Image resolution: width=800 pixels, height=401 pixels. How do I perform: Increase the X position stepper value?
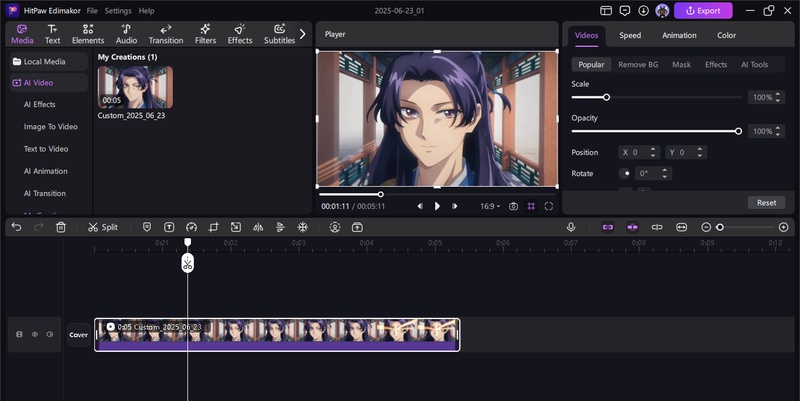tap(653, 149)
